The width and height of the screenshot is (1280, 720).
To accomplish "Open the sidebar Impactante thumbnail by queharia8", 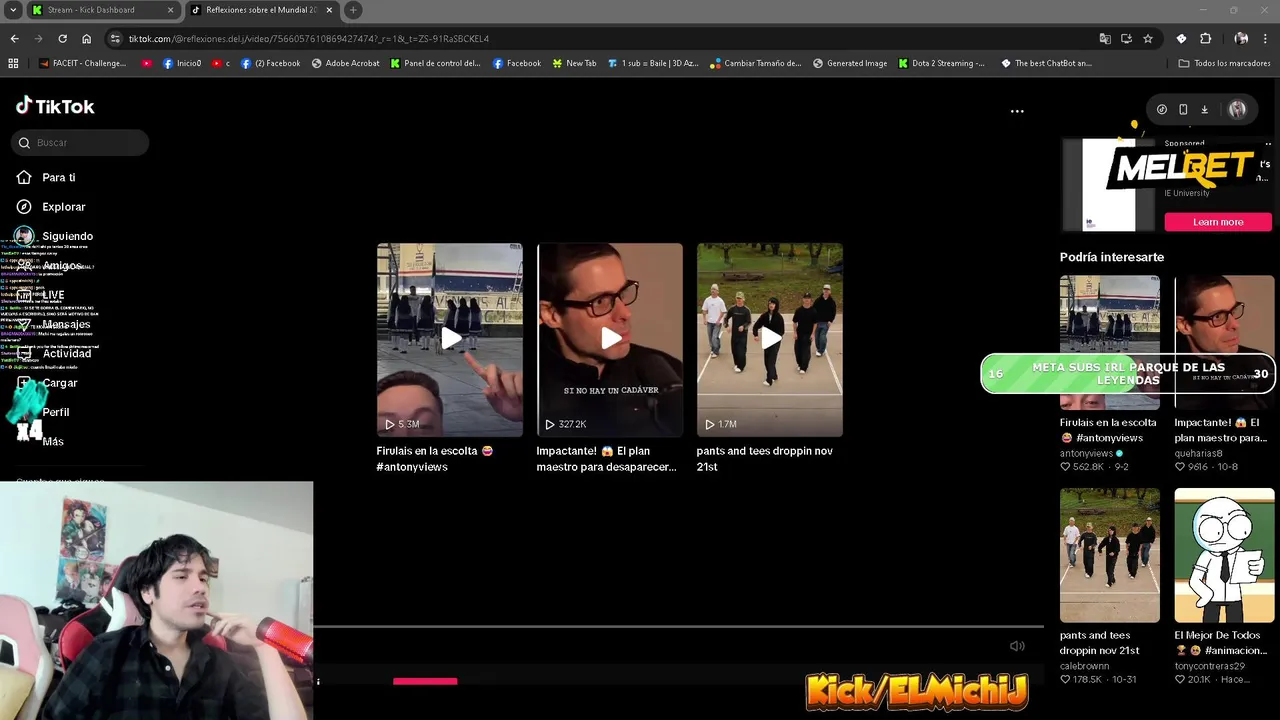I will click(1225, 342).
